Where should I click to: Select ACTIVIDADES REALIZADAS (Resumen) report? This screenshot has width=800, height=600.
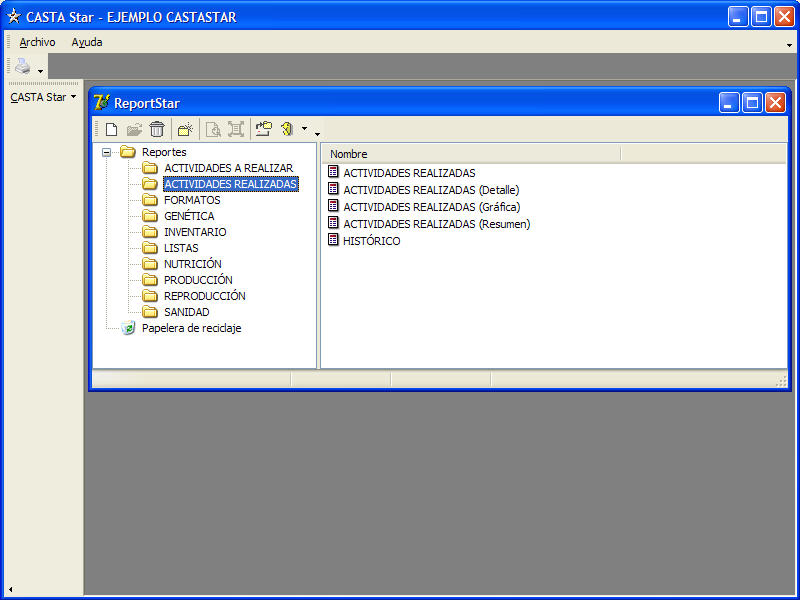437,223
